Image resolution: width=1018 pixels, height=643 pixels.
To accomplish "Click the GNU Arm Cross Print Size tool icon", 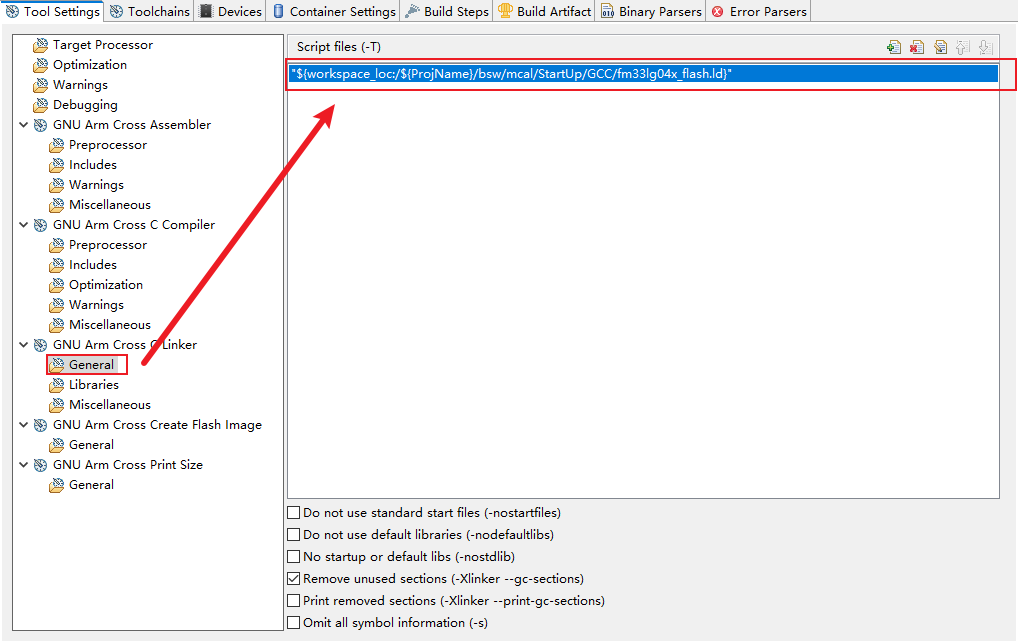I will pyautogui.click(x=41, y=465).
